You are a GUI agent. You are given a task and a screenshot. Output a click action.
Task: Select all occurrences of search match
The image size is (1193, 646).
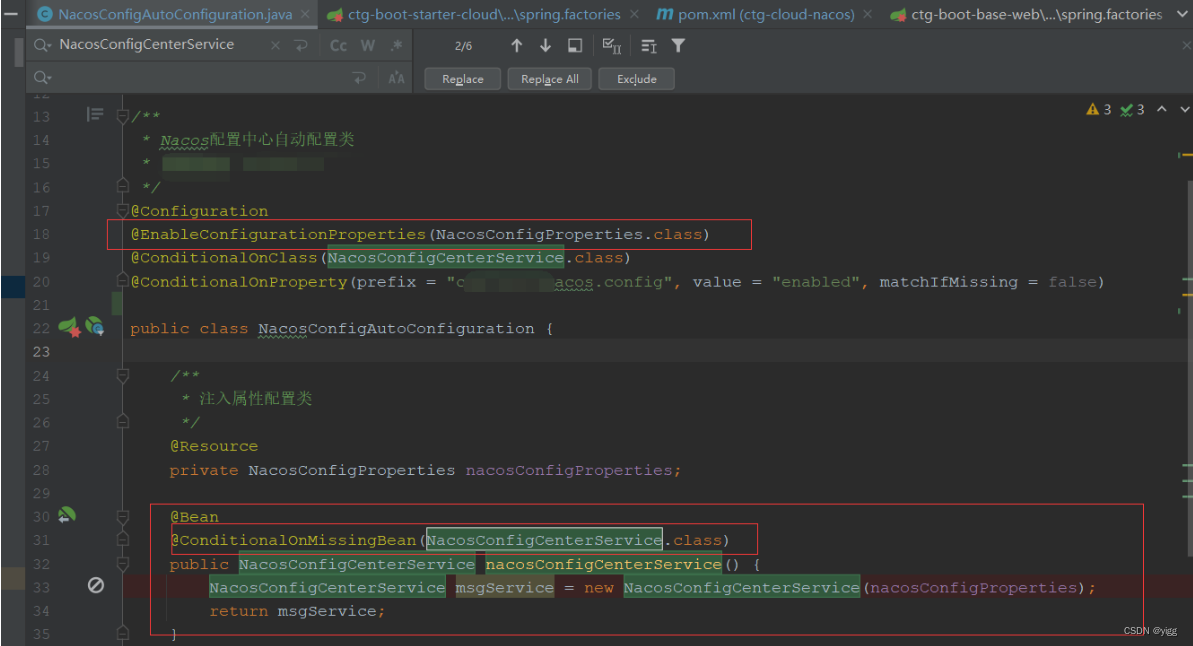coord(610,45)
